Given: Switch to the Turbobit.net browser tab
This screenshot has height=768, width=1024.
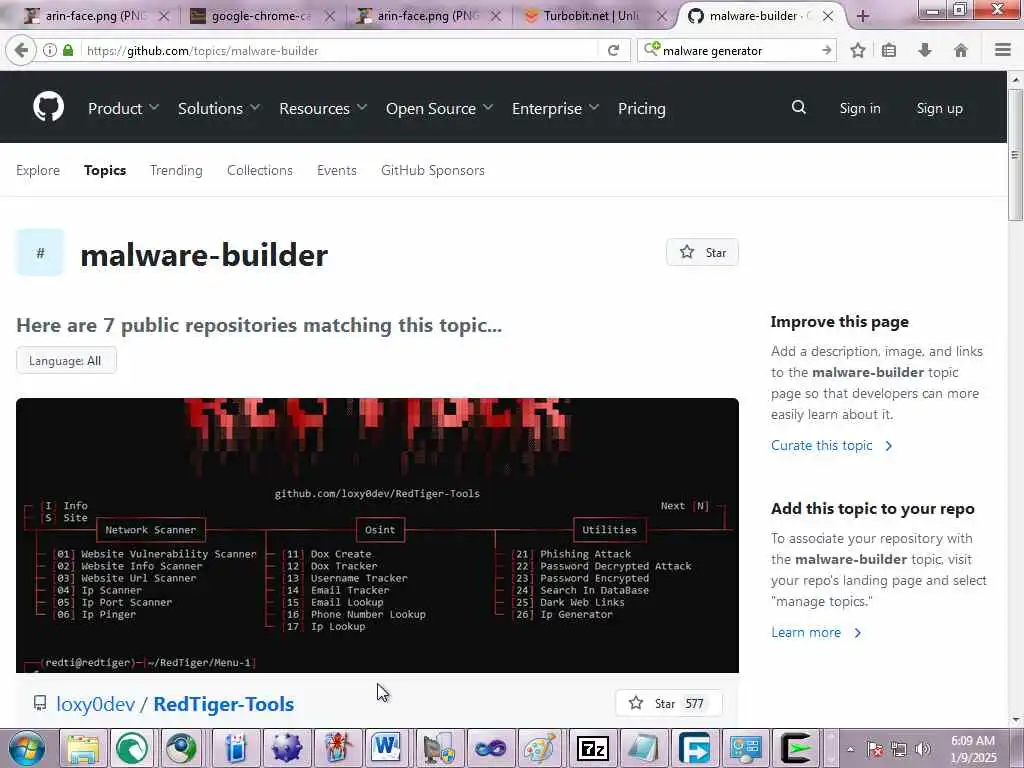Looking at the screenshot, I should [x=591, y=16].
